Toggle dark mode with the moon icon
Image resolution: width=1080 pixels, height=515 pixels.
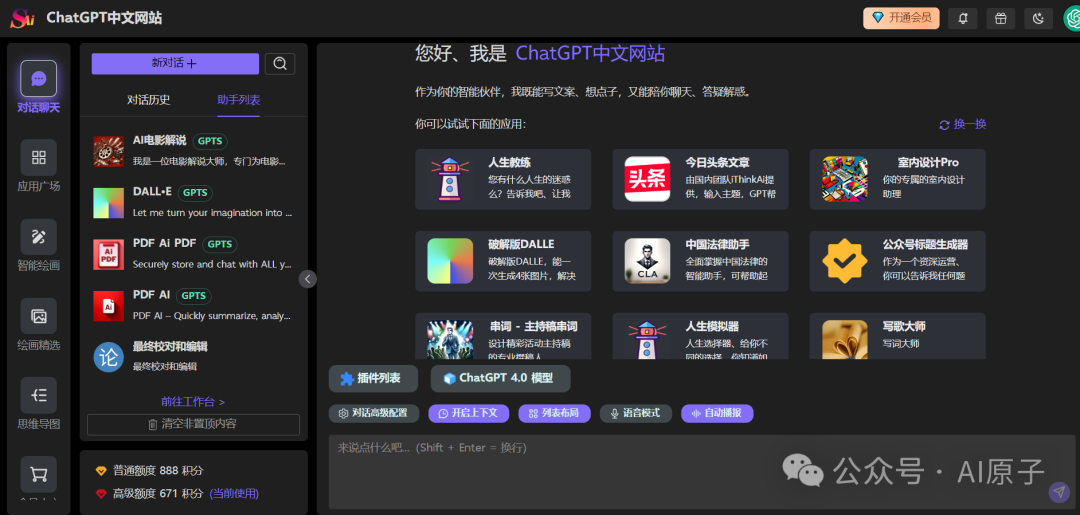coord(1038,19)
